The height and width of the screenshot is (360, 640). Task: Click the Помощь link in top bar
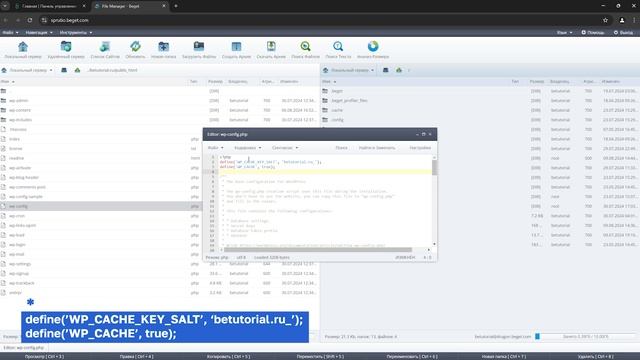(593, 32)
